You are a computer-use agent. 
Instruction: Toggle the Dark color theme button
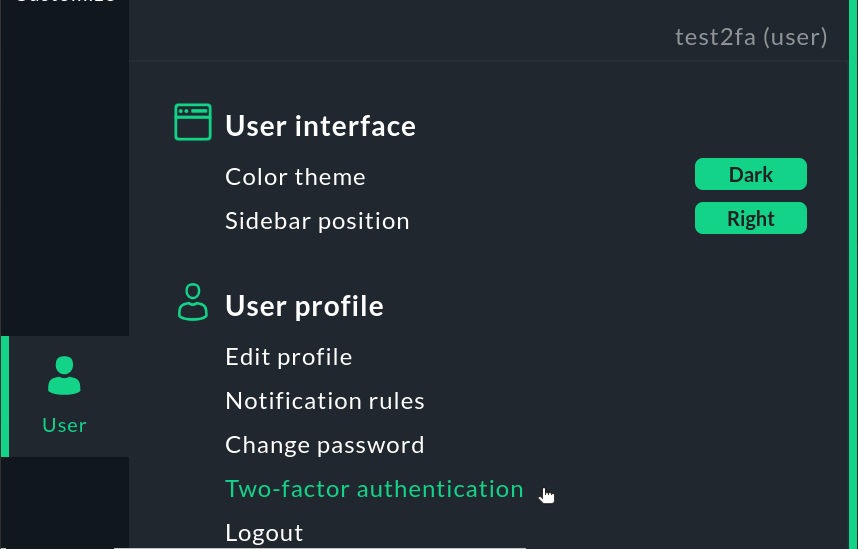coord(751,174)
